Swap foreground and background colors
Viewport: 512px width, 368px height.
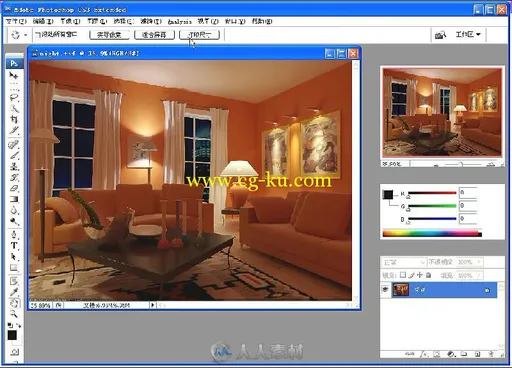tap(18, 325)
